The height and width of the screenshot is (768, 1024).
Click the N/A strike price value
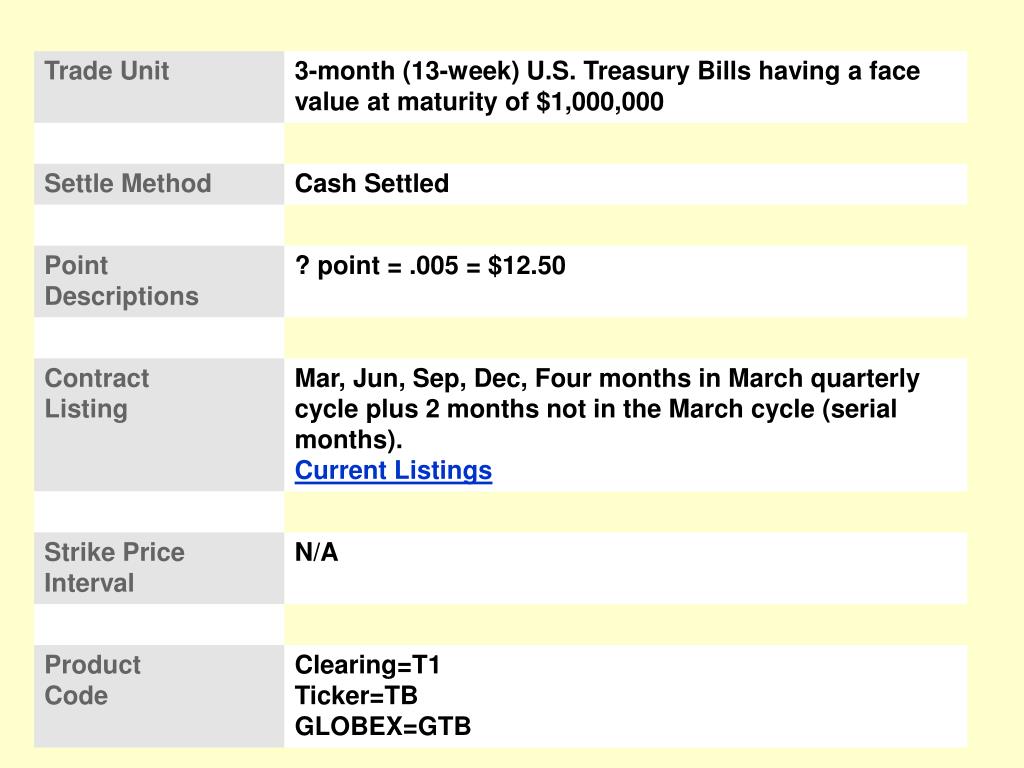click(316, 552)
